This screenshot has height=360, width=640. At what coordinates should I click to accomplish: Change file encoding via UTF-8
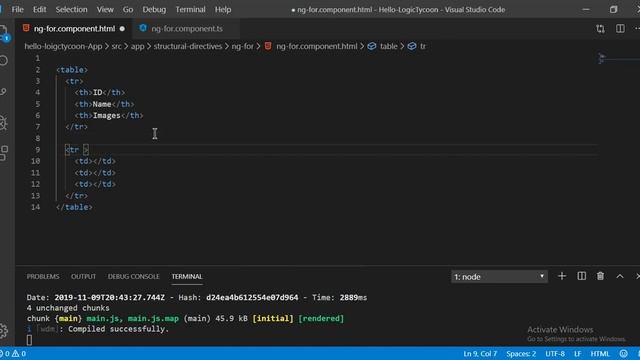(555, 353)
